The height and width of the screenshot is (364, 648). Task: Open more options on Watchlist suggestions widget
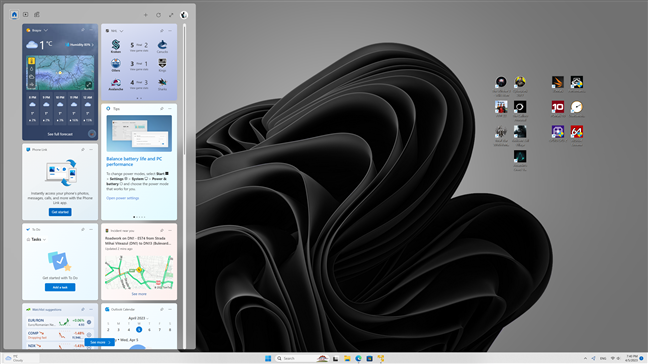(x=91, y=309)
